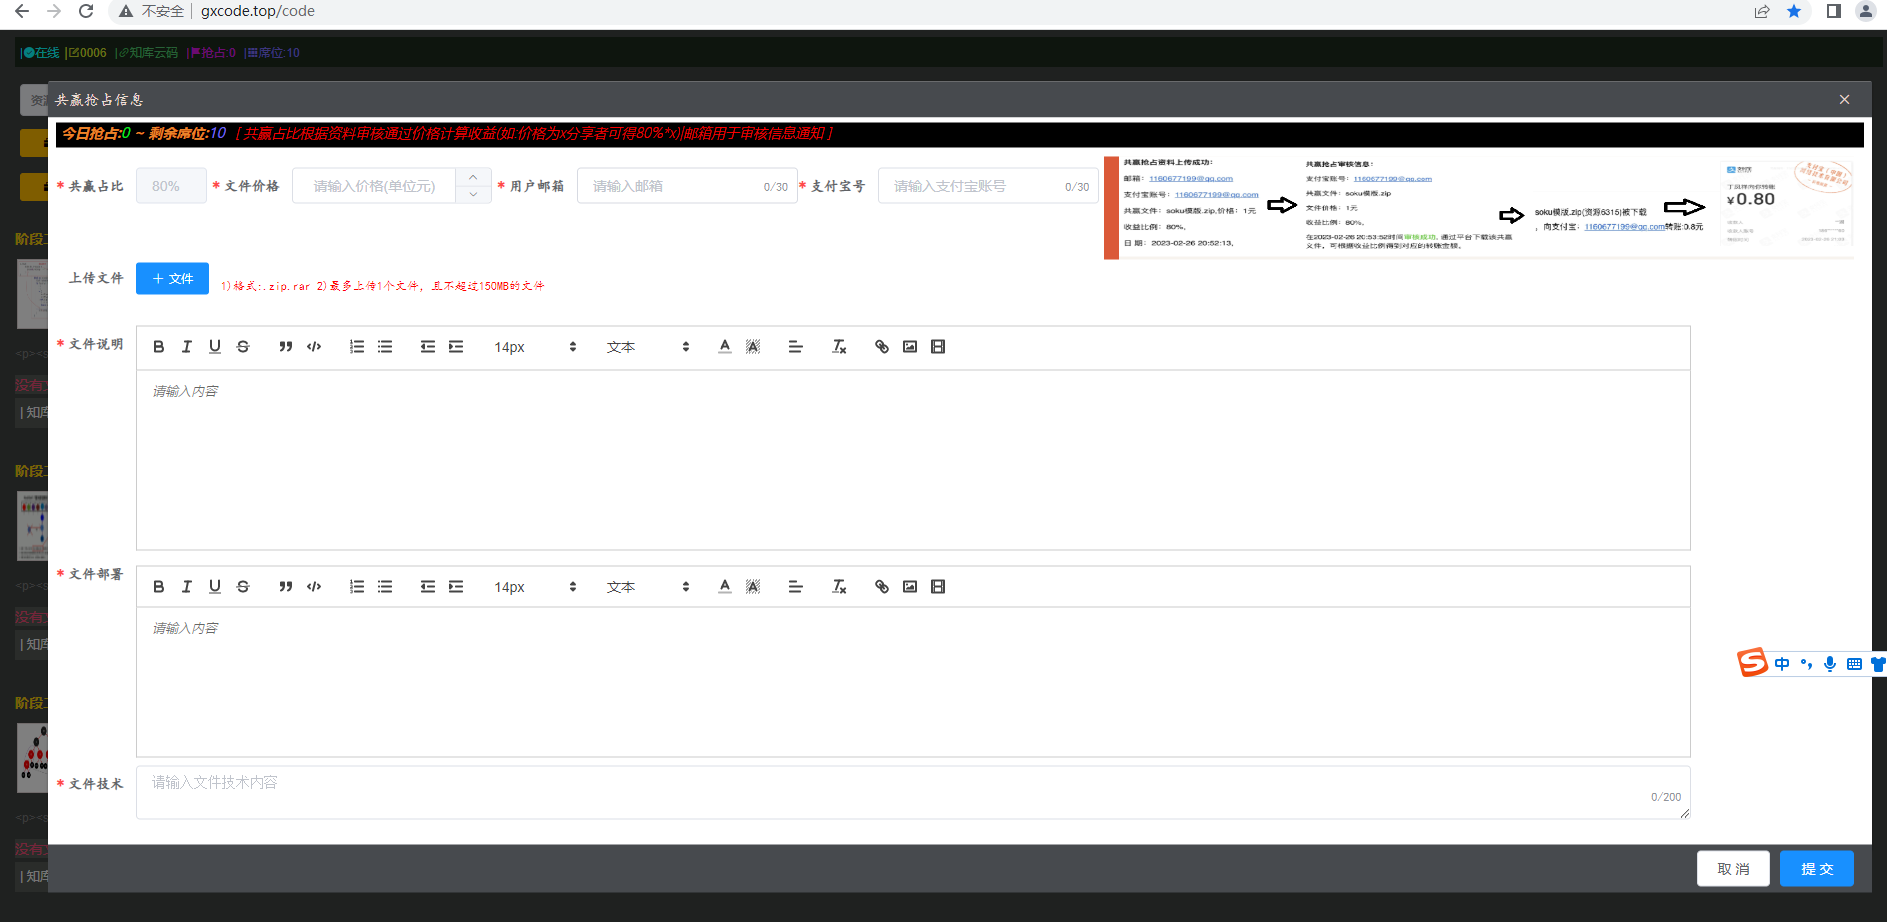This screenshot has height=922, width=1887.
Task: Apply bullet list in 文件说明 editor
Action: 385,347
